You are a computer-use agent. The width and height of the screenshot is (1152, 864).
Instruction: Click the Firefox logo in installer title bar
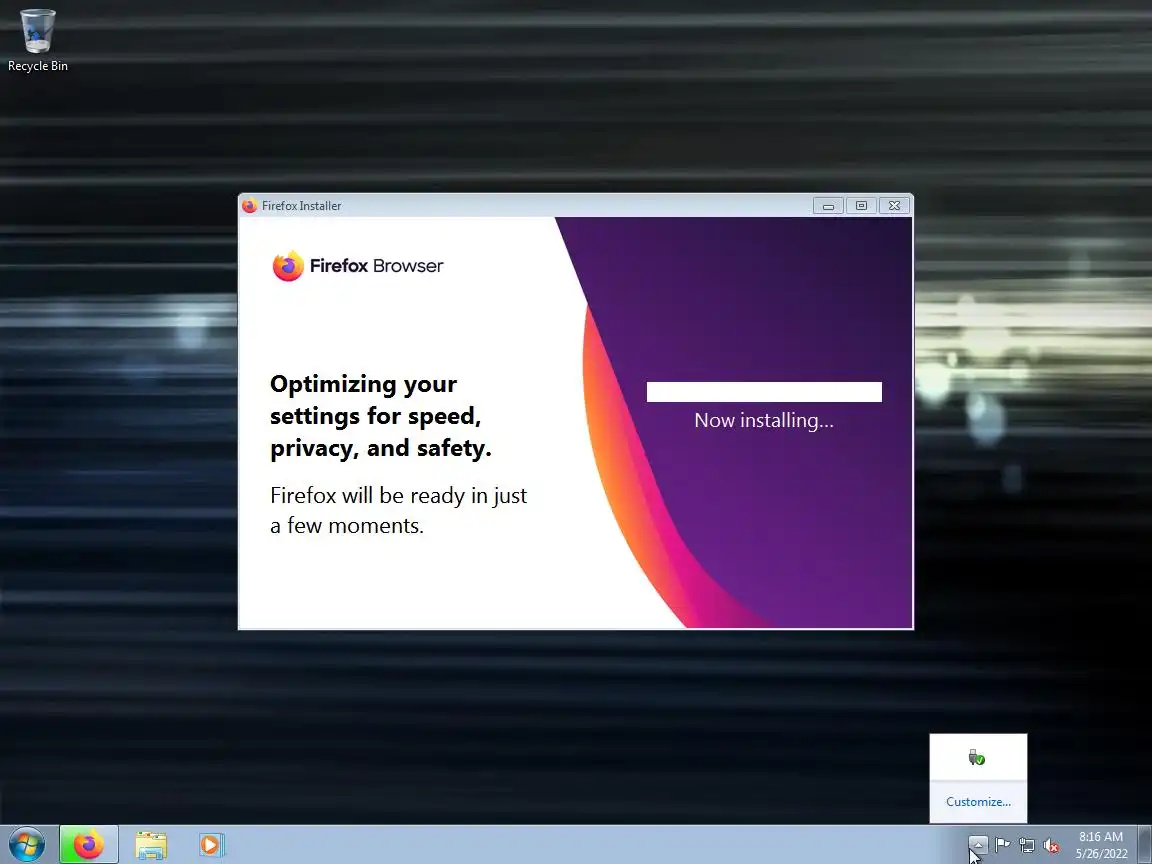250,206
